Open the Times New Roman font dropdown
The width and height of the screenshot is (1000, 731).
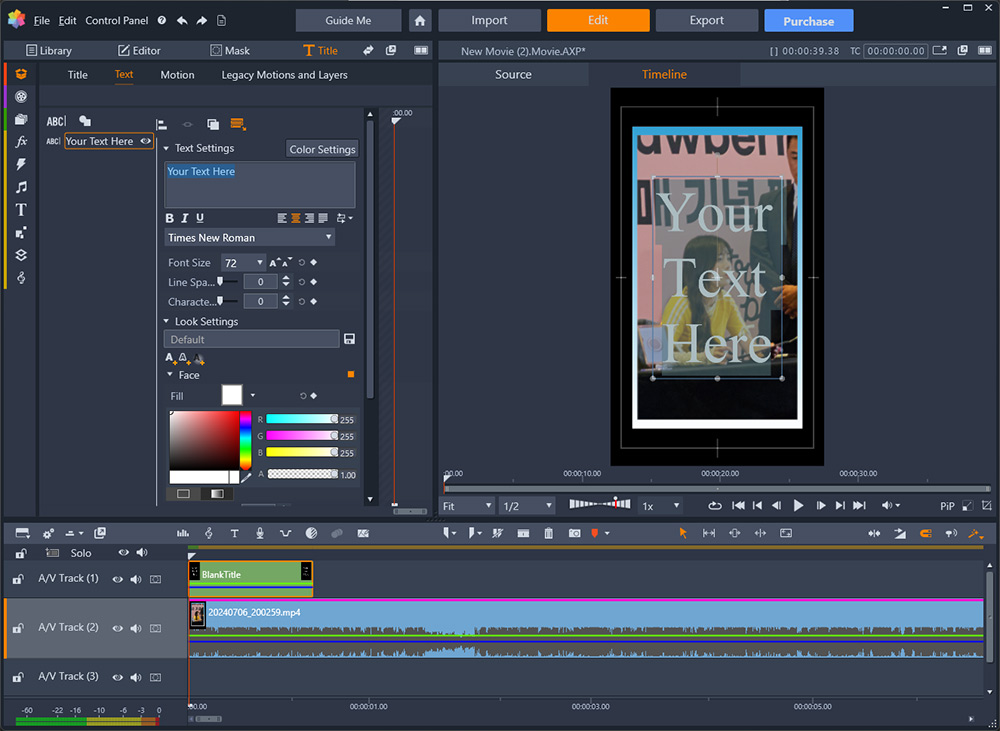tap(249, 238)
